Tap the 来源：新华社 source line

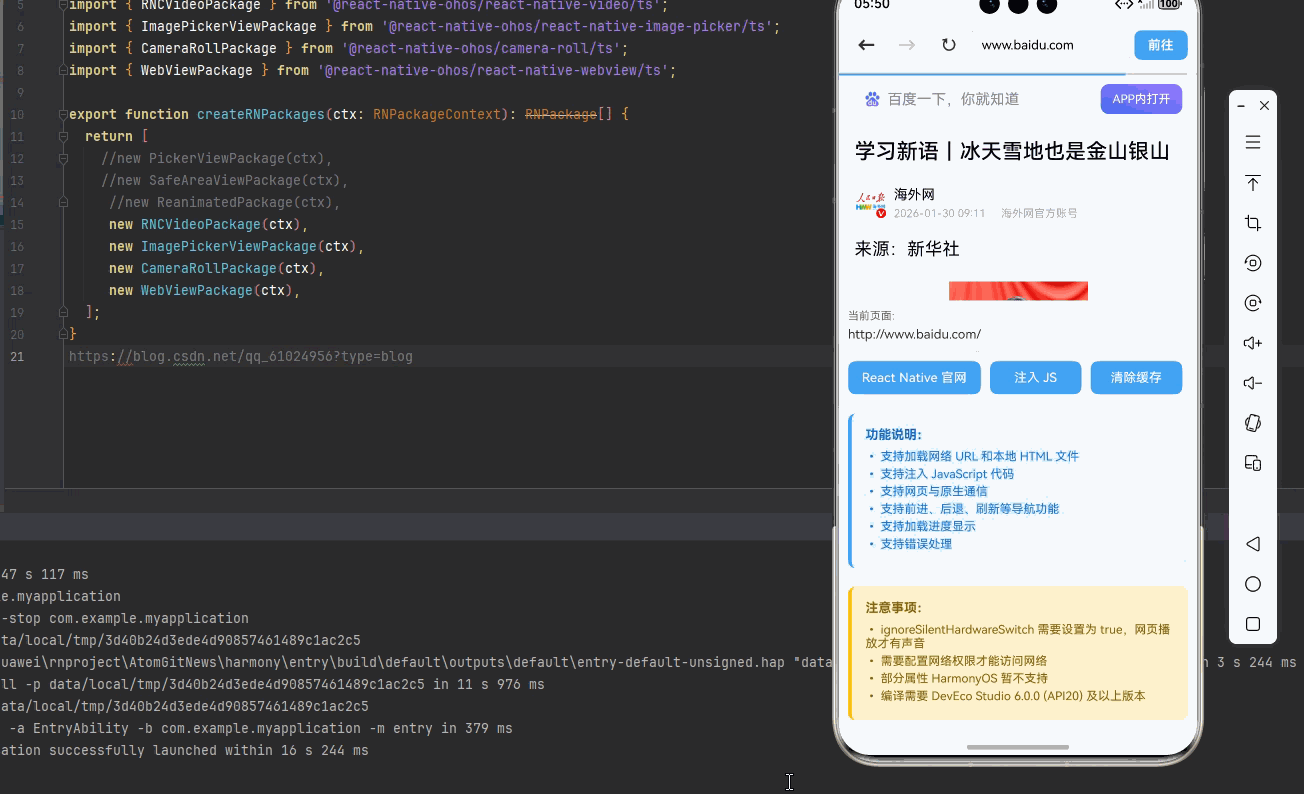907,249
